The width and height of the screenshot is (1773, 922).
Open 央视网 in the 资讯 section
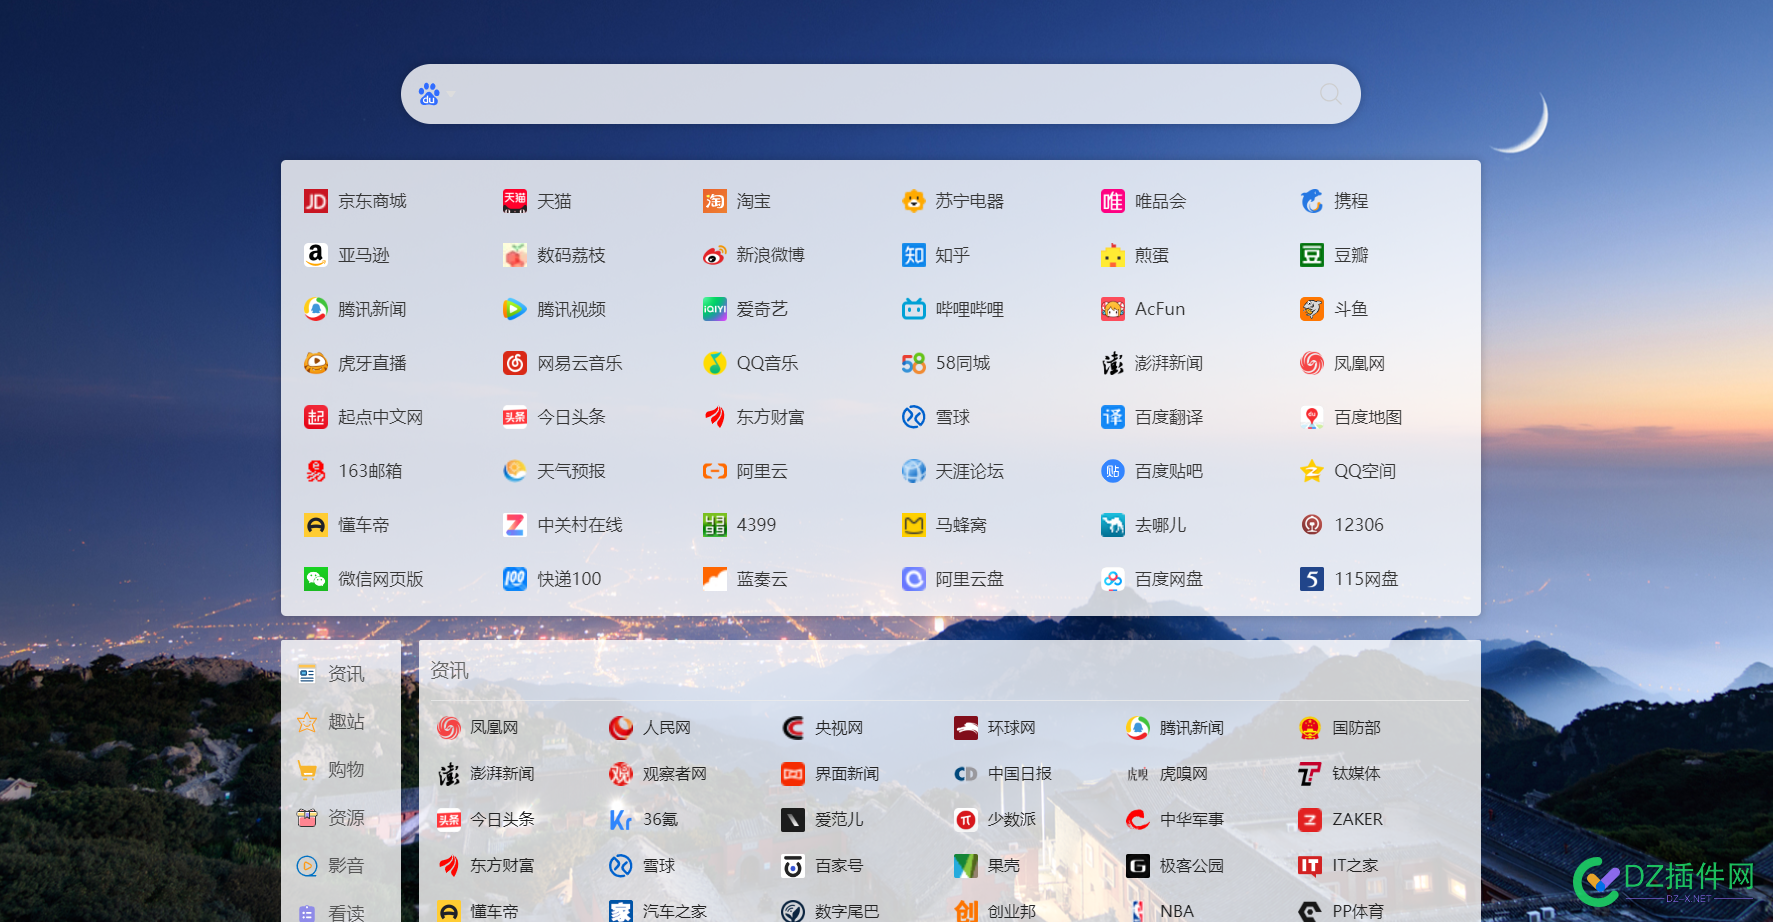pos(823,728)
